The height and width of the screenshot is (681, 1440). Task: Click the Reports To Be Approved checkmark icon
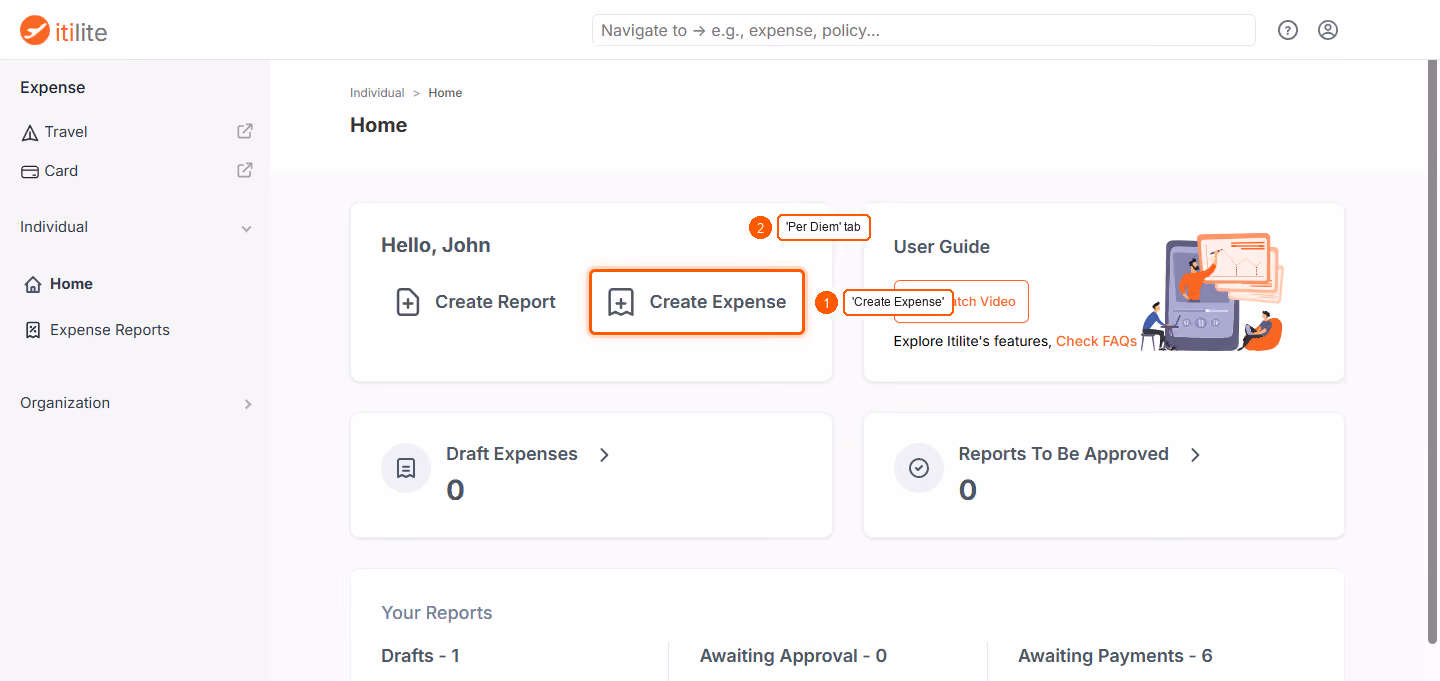point(919,468)
